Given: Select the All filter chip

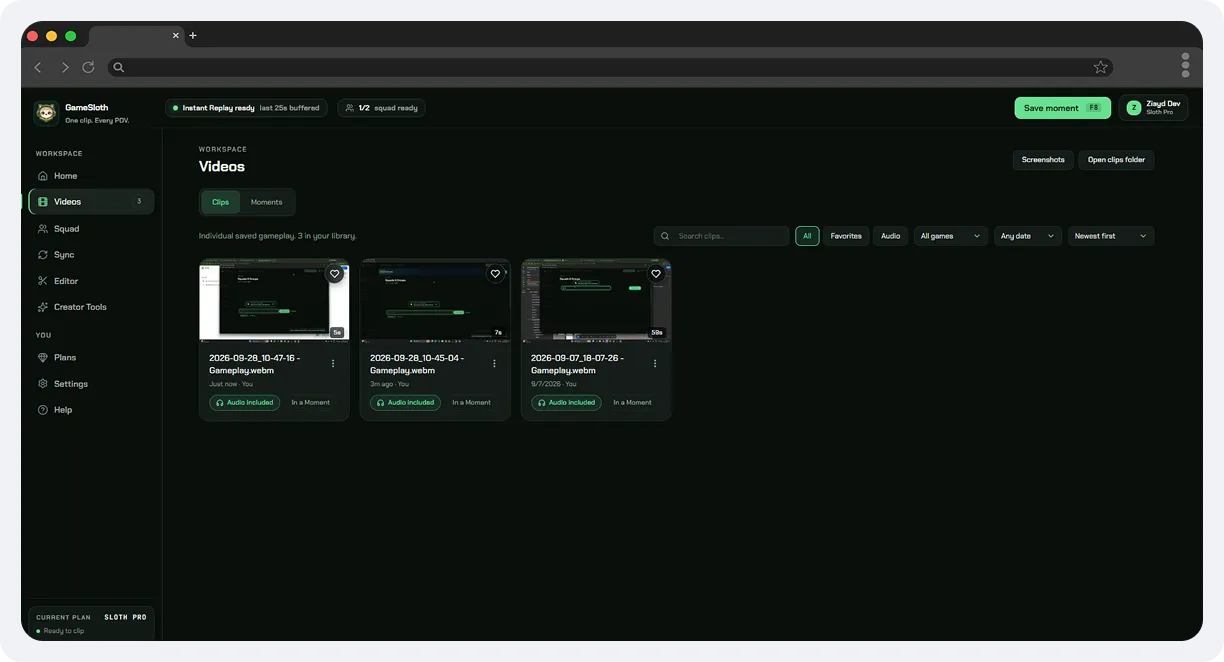Looking at the screenshot, I should point(807,236).
